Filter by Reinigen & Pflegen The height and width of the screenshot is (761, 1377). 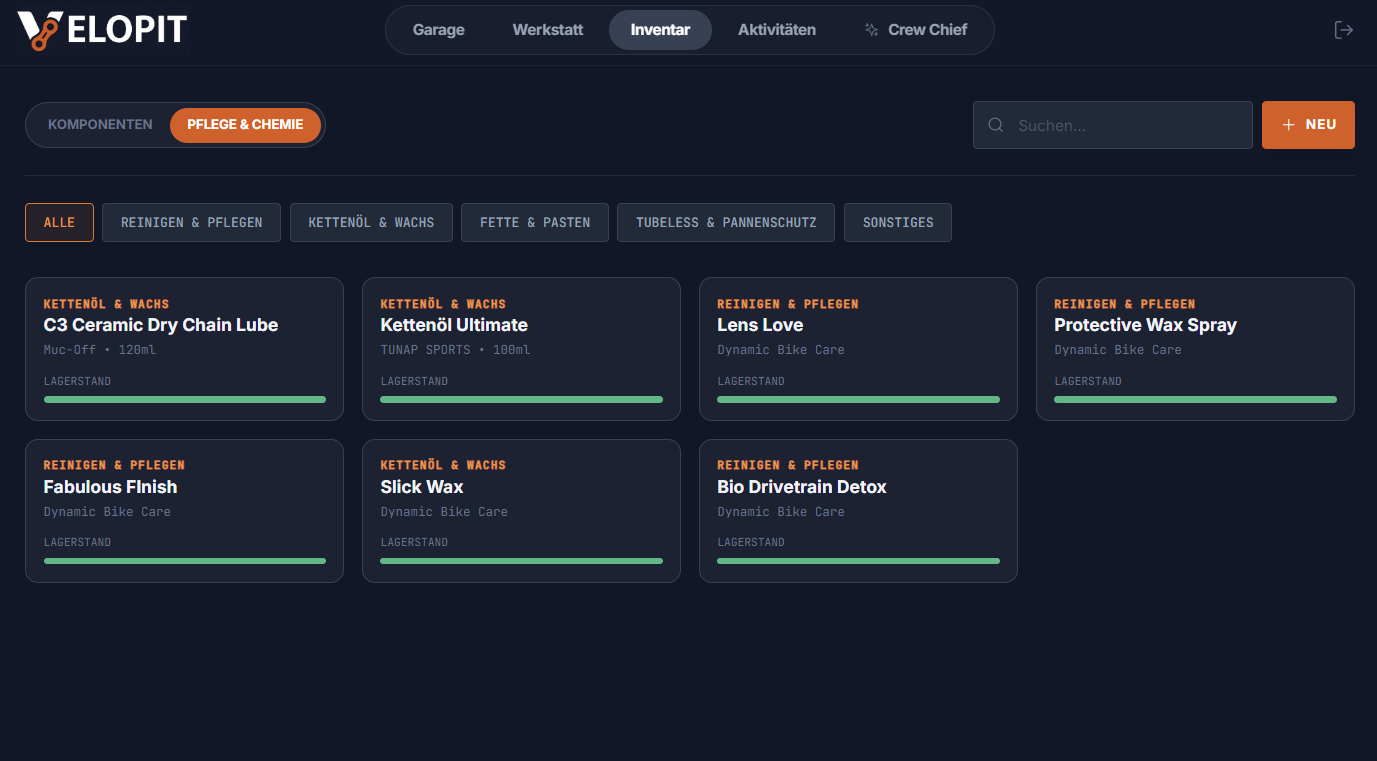point(191,223)
